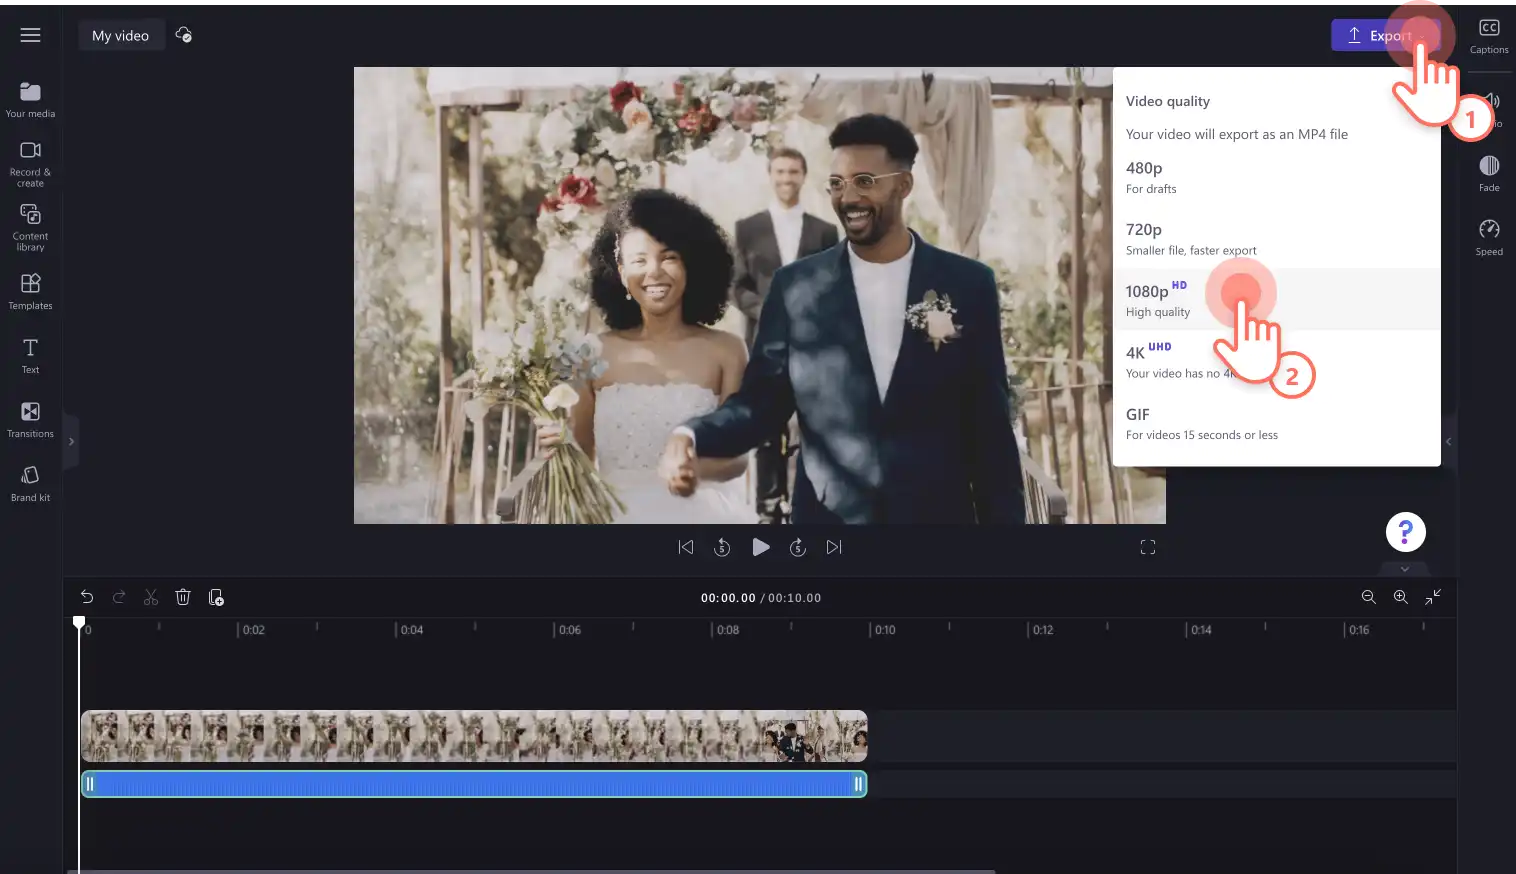This screenshot has height=874, width=1516.
Task: Fit timeline to screen
Action: coord(1433,597)
